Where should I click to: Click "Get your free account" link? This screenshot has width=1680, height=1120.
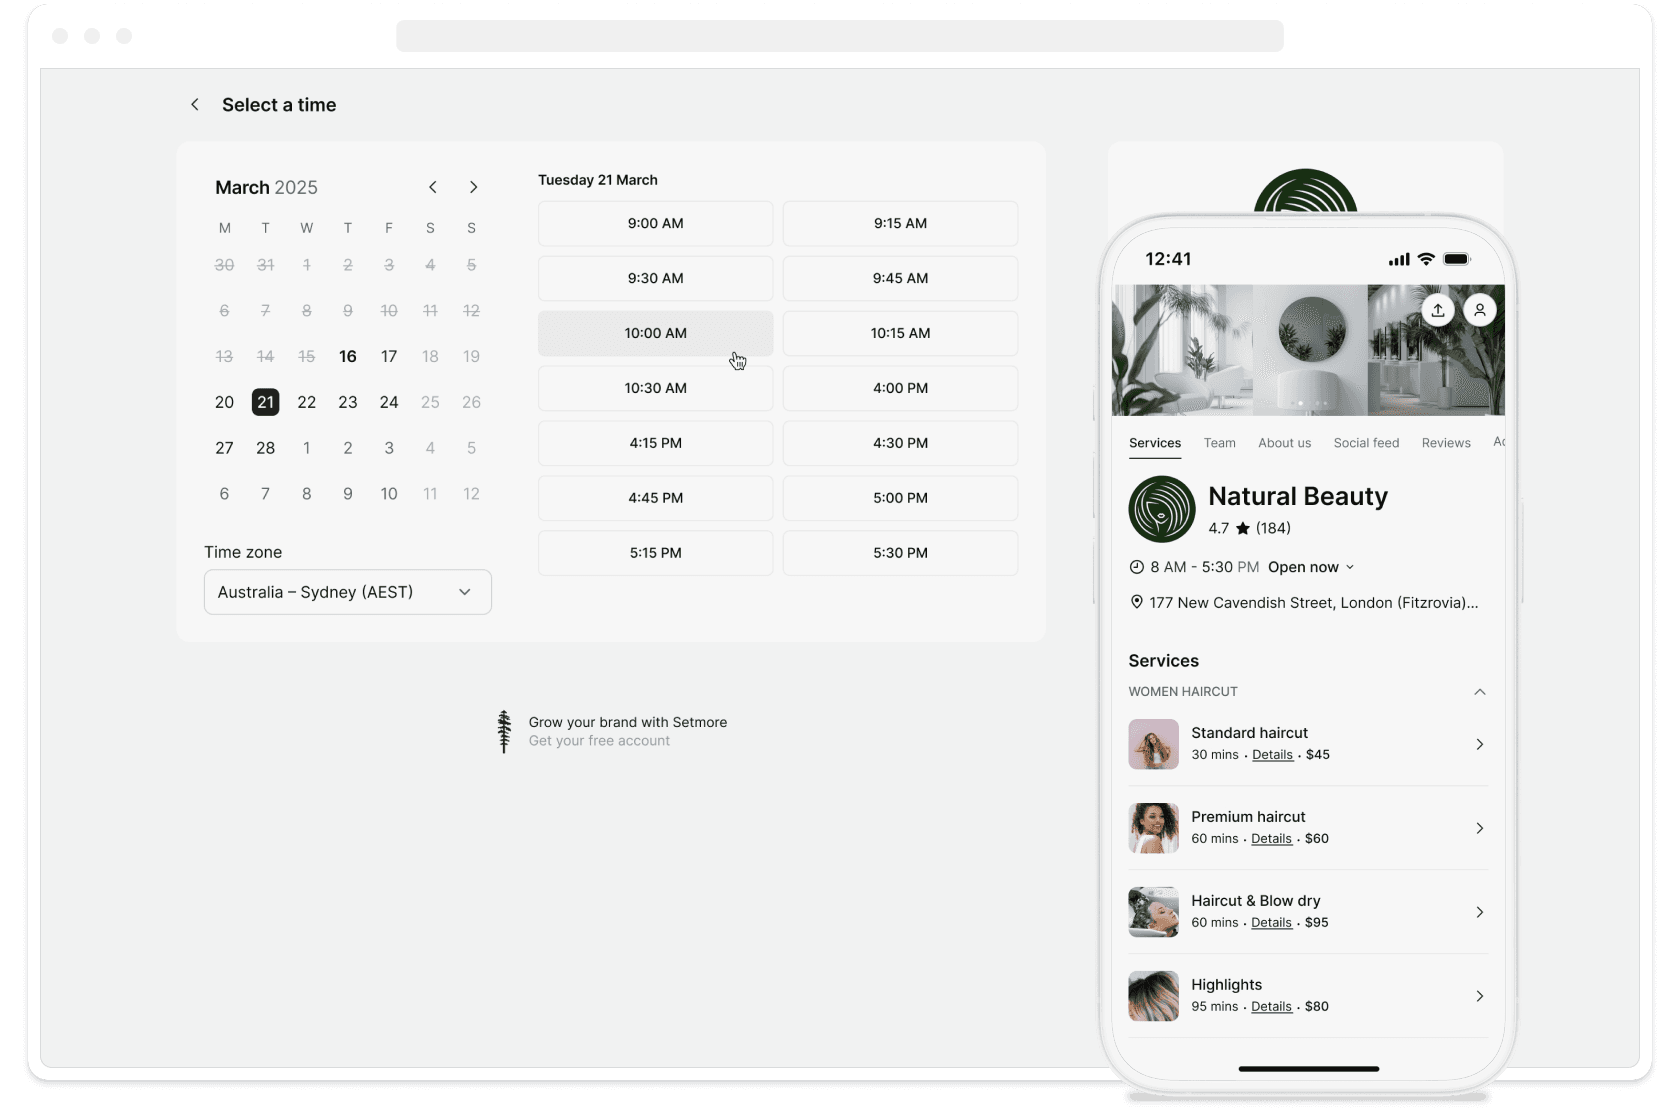[x=598, y=740]
